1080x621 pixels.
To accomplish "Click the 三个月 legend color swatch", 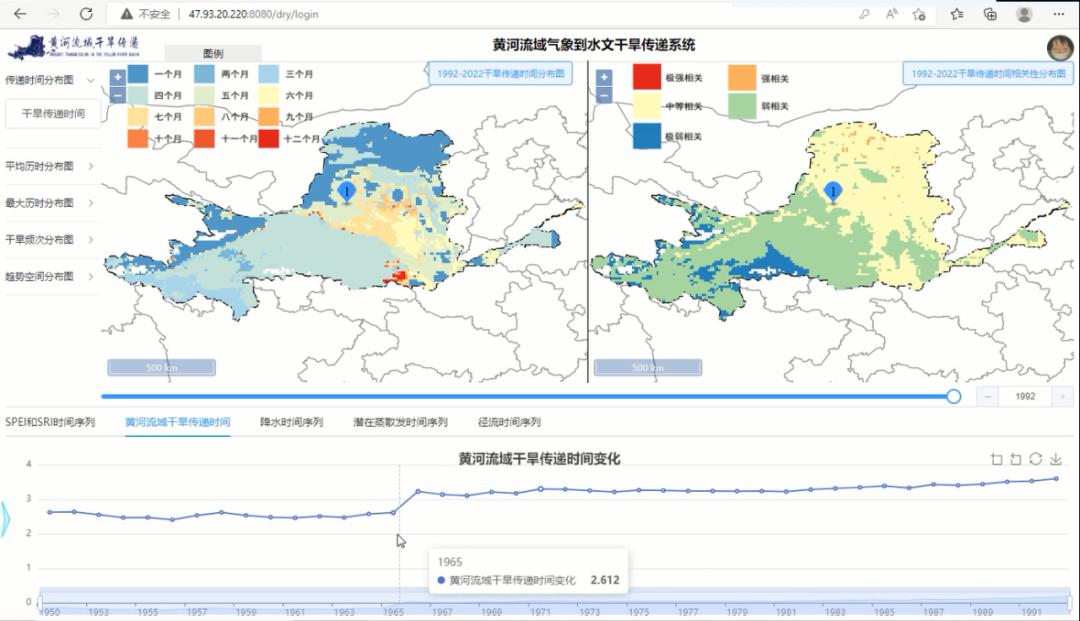I will click(269, 74).
